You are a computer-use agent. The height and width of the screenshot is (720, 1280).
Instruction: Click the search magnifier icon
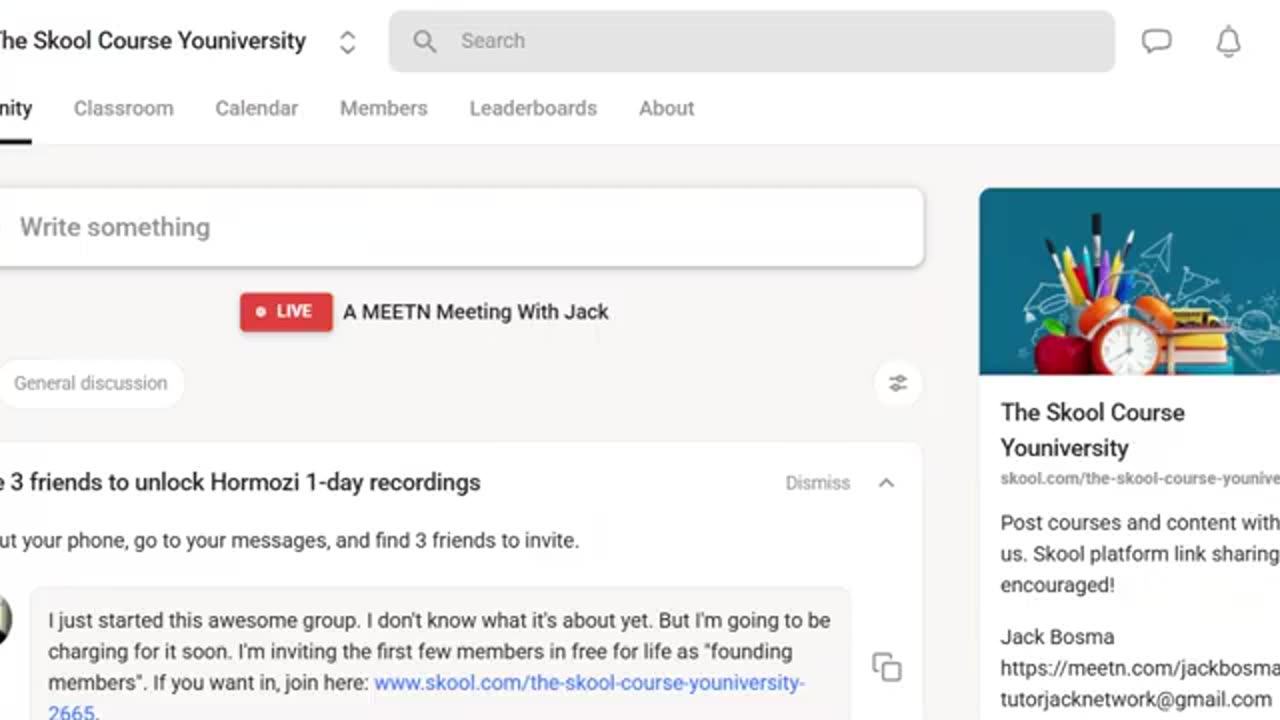point(425,41)
